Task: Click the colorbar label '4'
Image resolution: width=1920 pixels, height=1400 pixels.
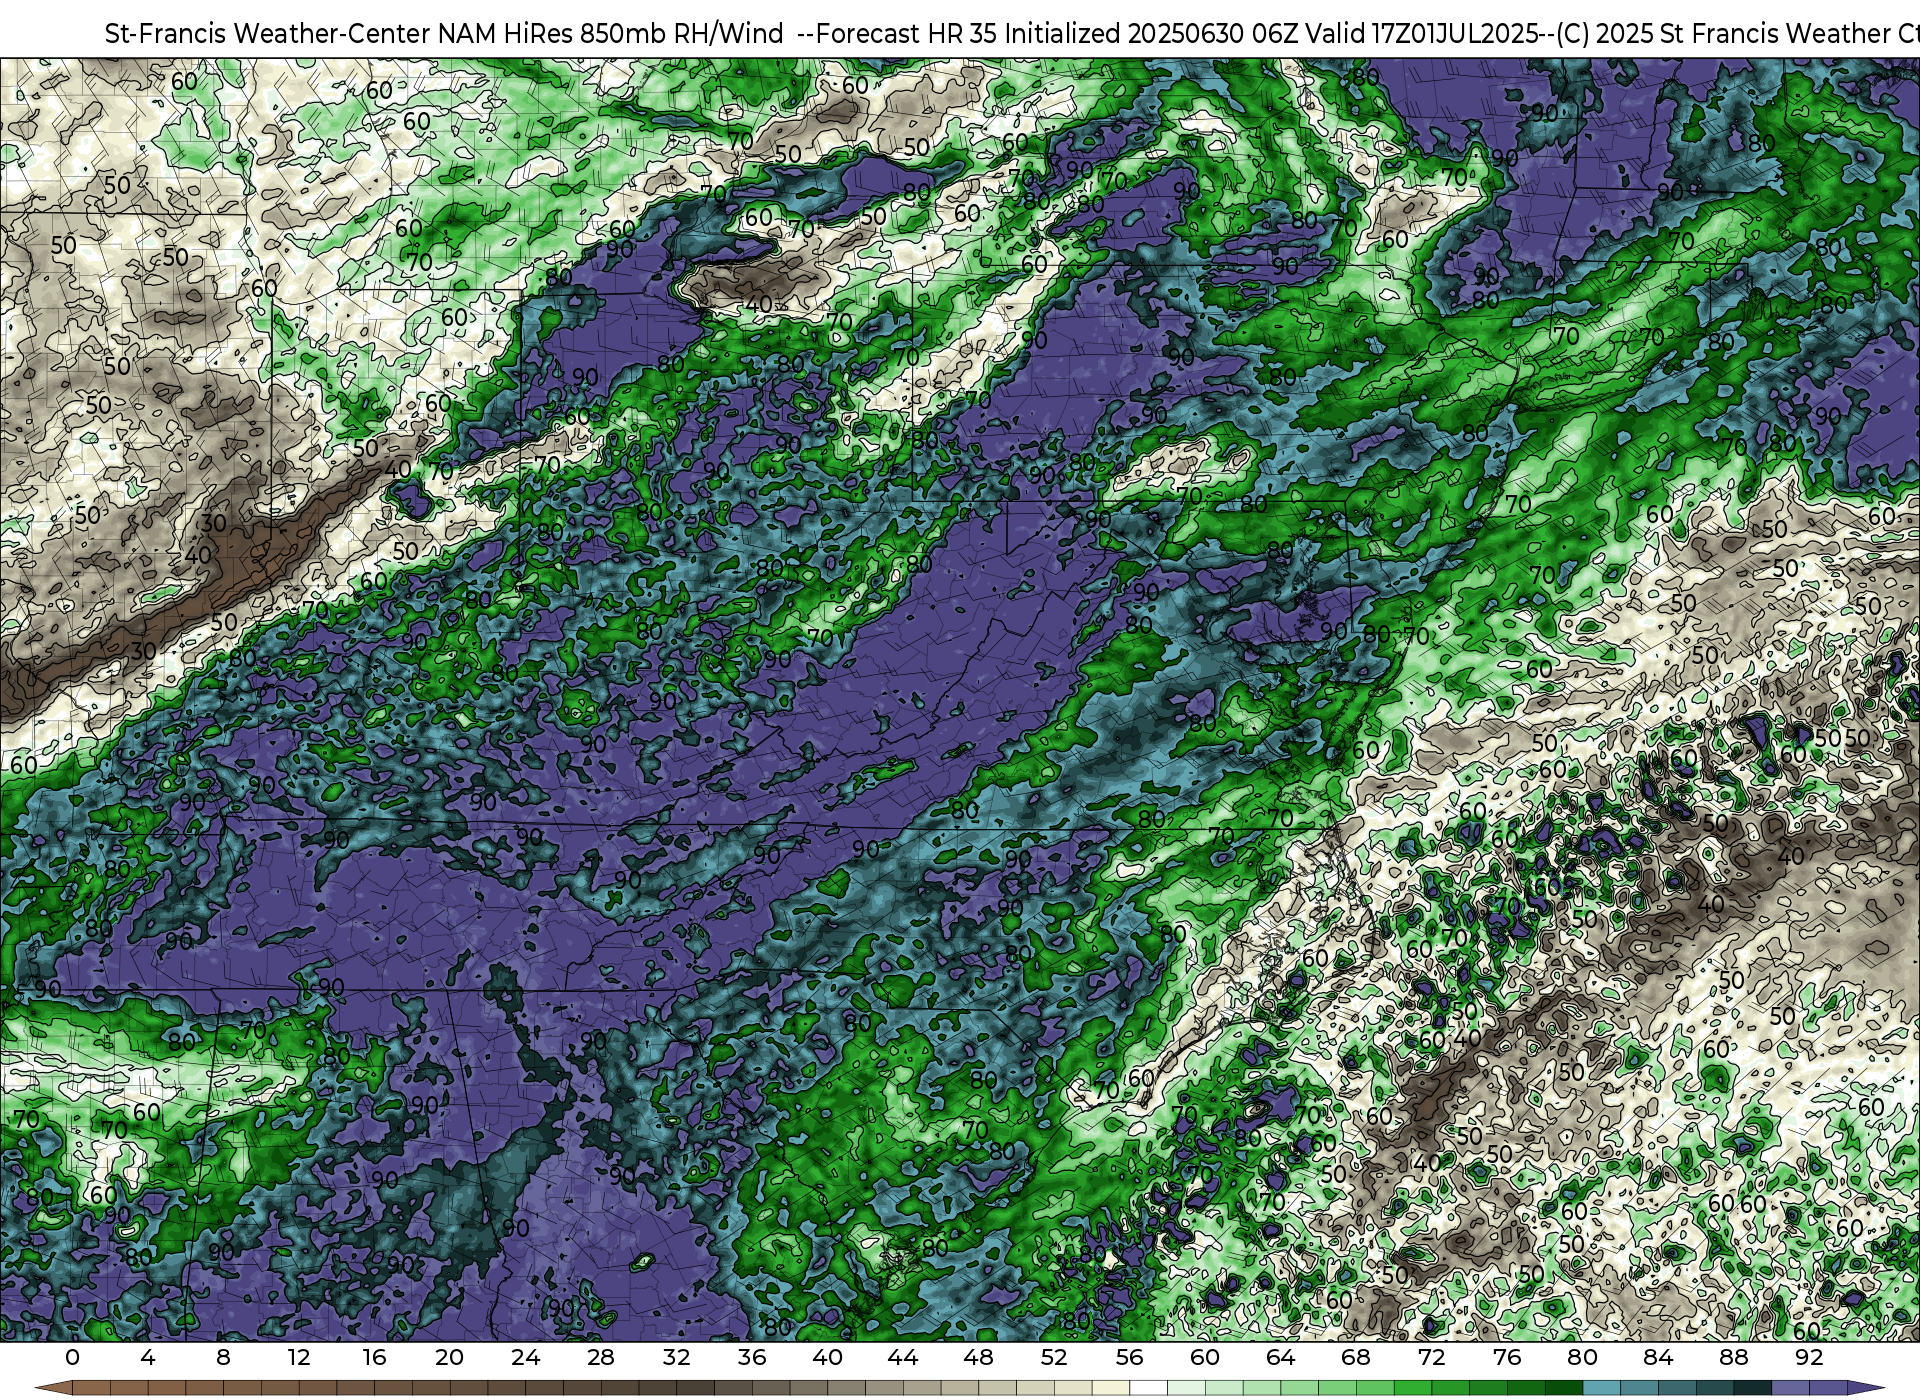Action: (x=148, y=1357)
